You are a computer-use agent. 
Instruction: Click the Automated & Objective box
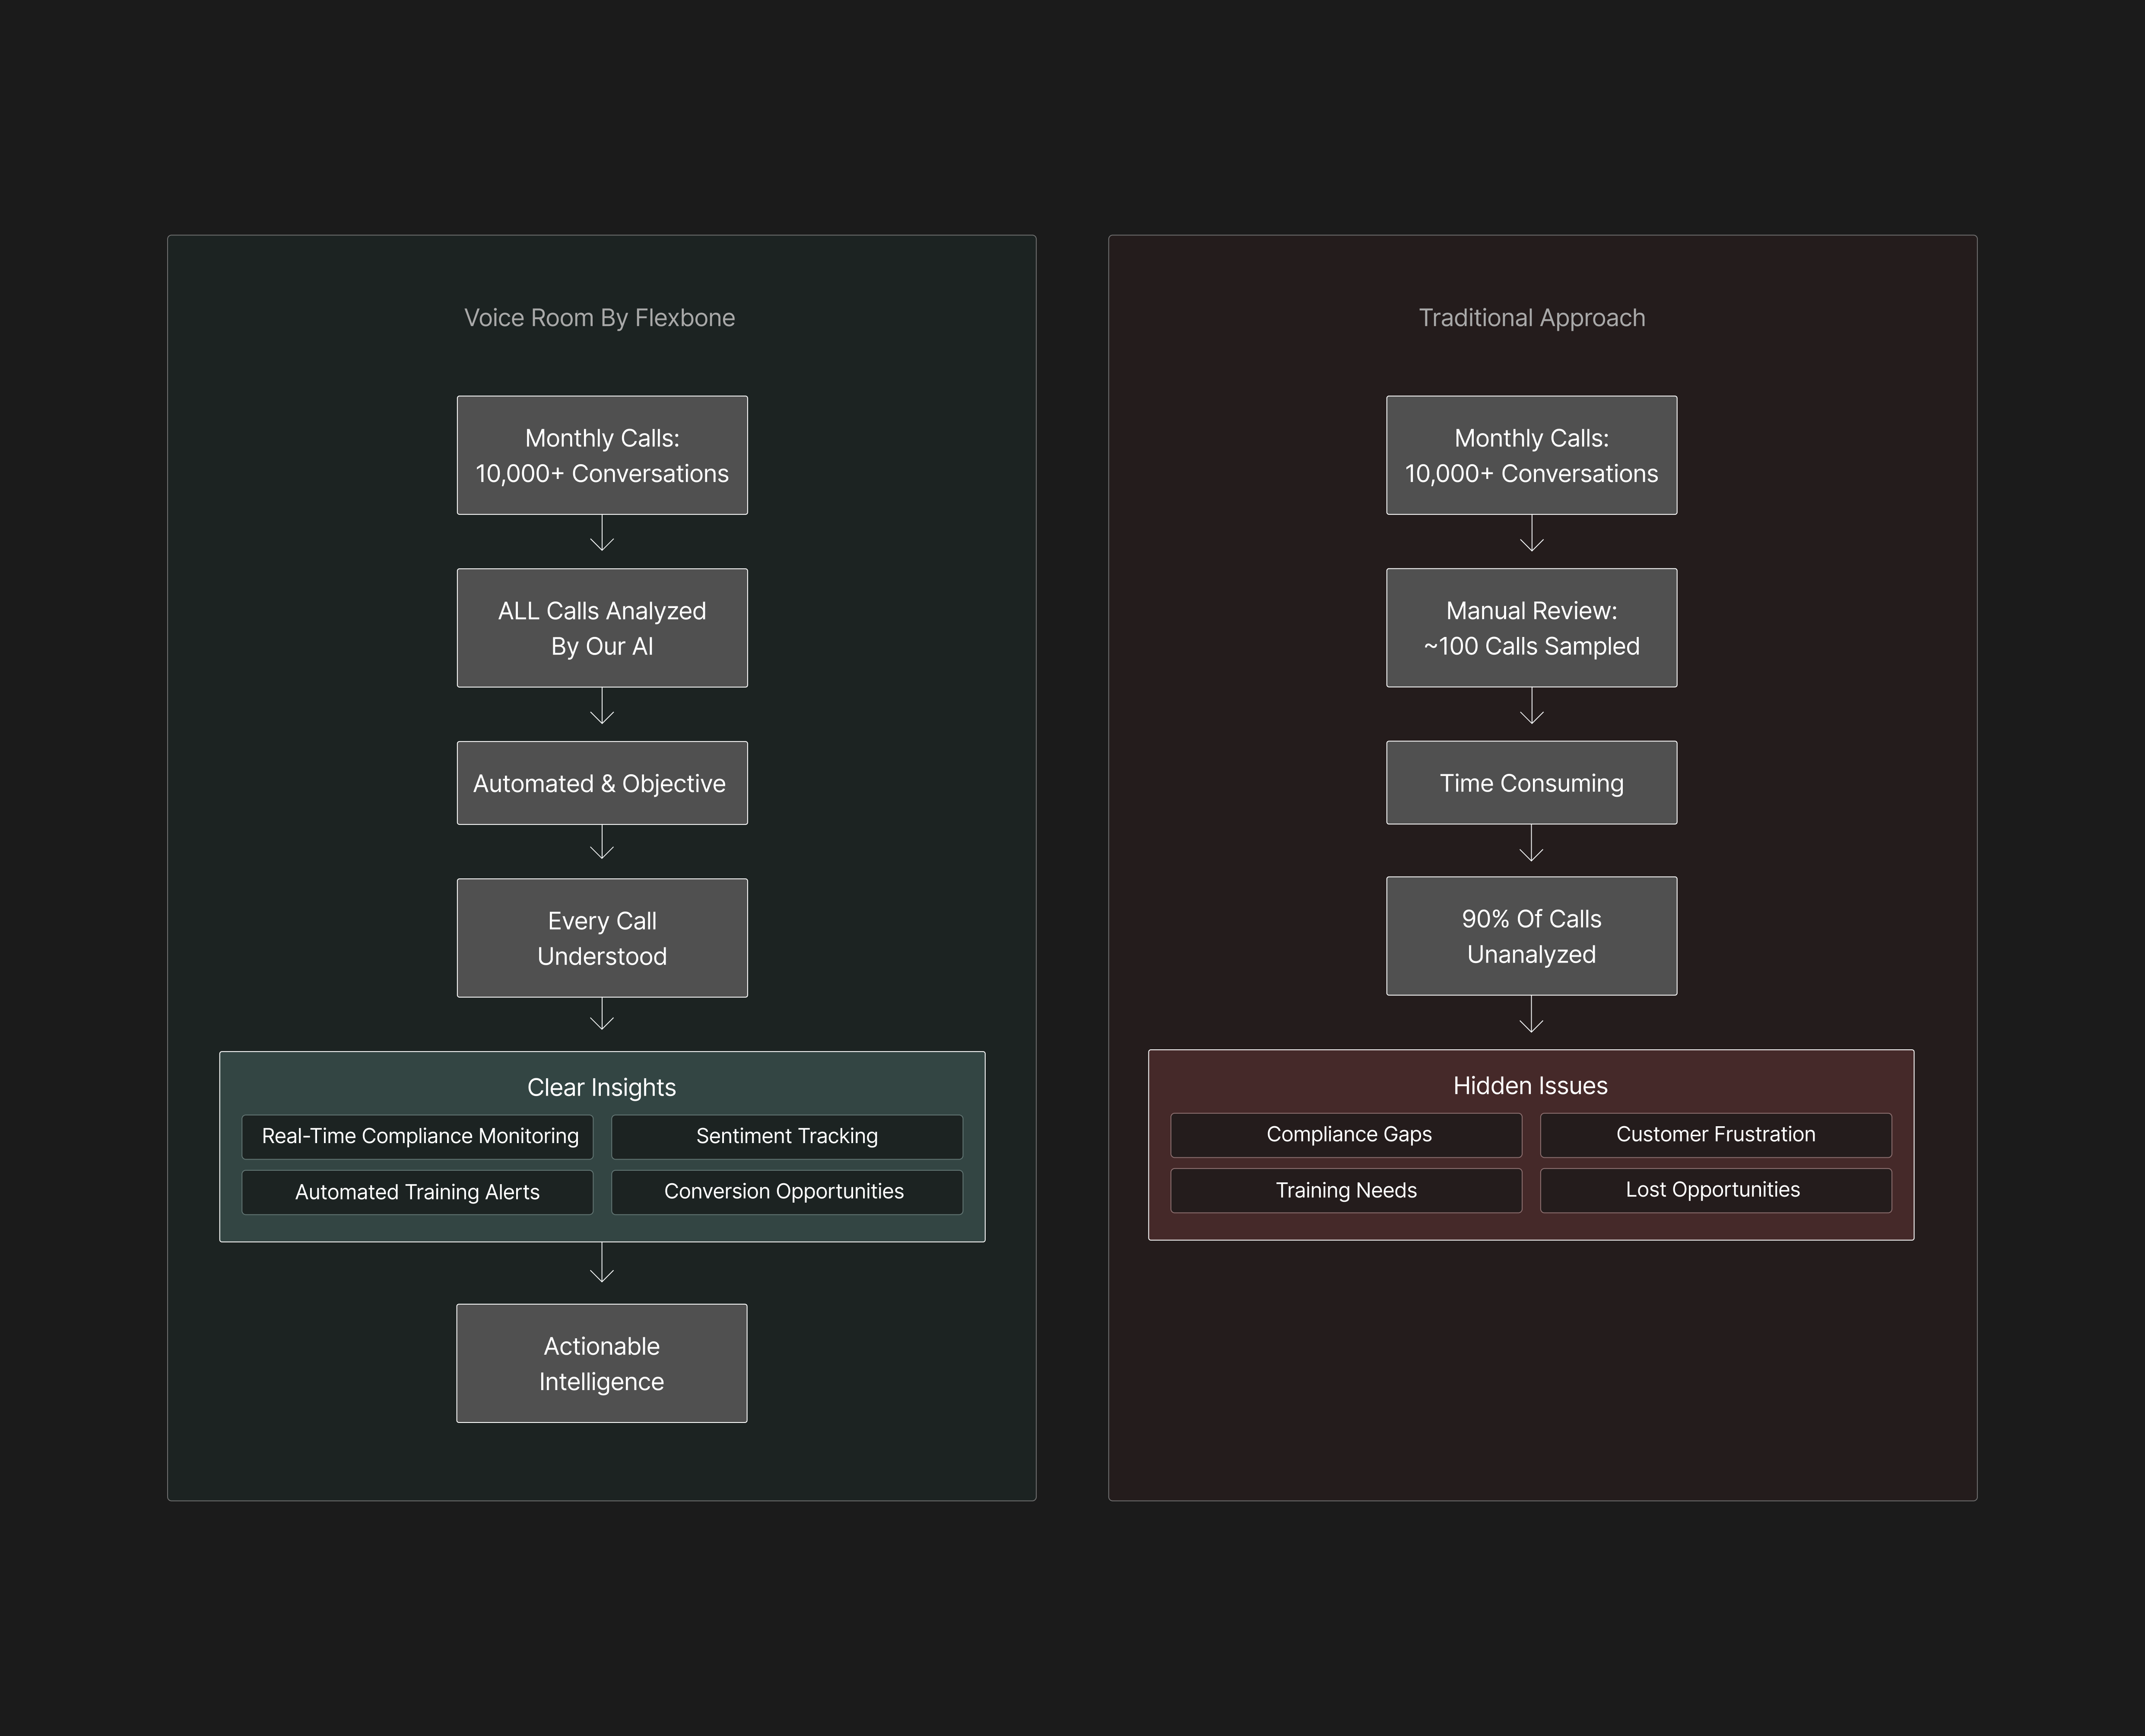[x=602, y=783]
